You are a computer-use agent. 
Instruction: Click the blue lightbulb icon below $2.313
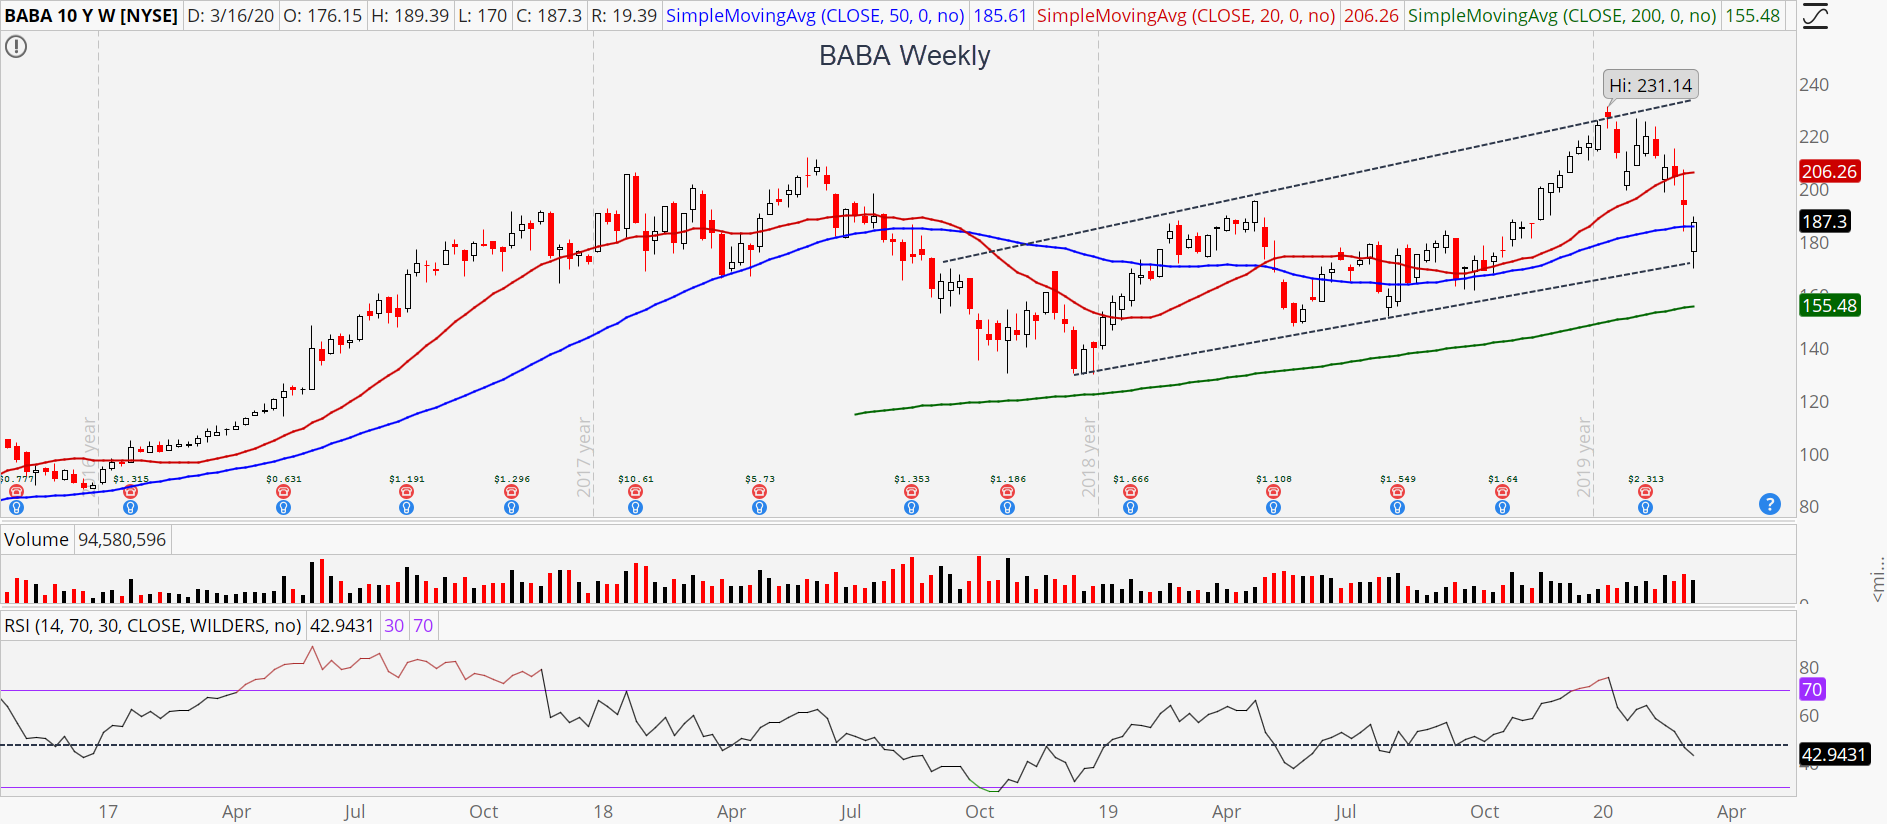(1645, 508)
